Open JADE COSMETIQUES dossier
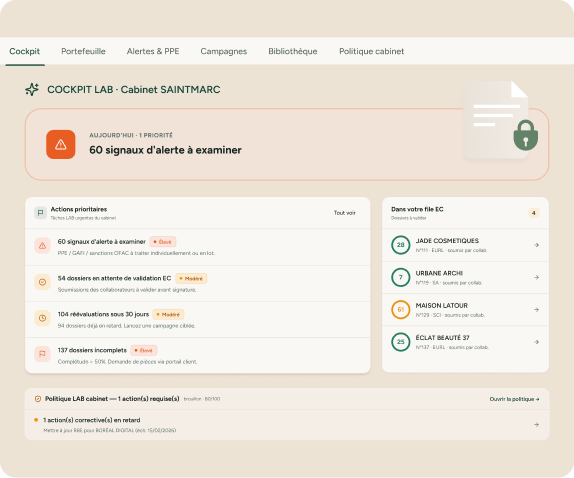 pyautogui.click(x=465, y=245)
